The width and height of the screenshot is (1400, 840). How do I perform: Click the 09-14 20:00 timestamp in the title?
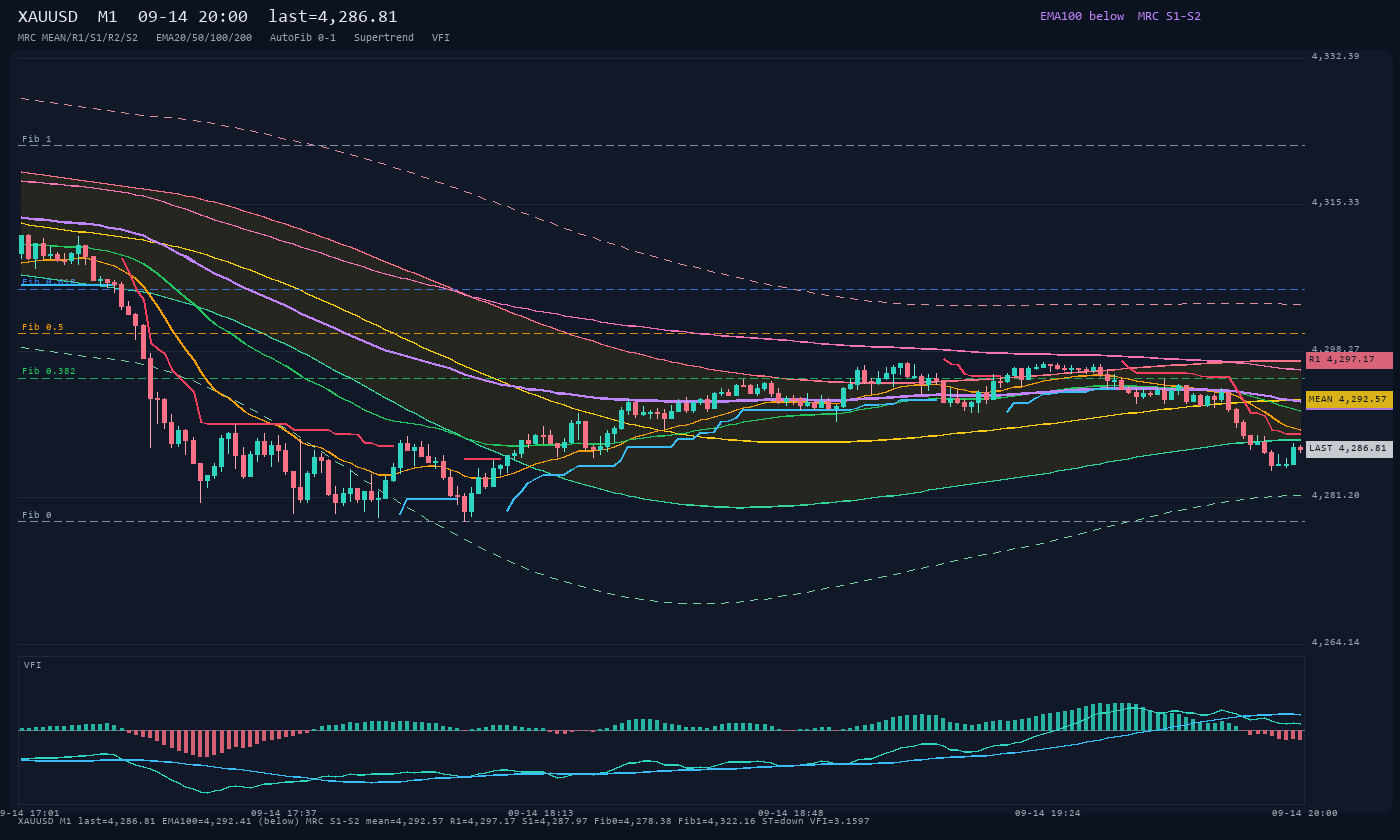tap(193, 17)
